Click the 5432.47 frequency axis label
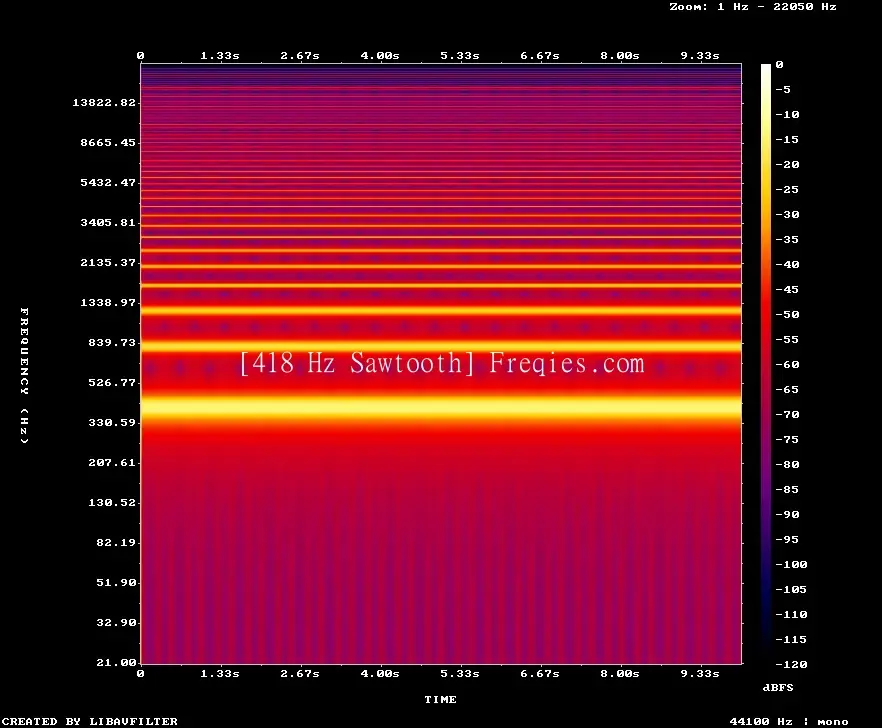Image resolution: width=882 pixels, height=728 pixels. click(108, 182)
